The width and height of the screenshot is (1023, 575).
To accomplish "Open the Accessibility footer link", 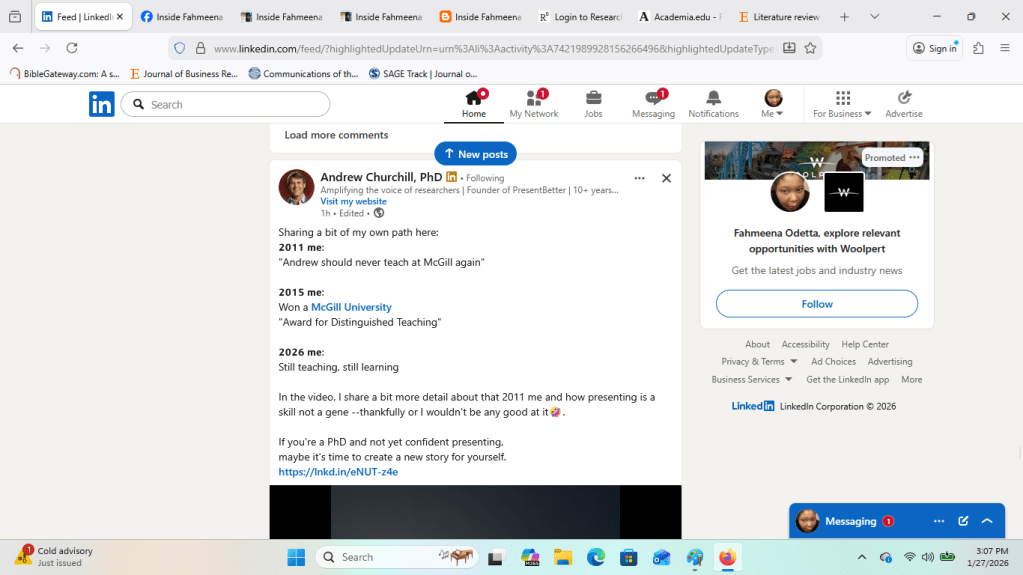I will coord(805,344).
